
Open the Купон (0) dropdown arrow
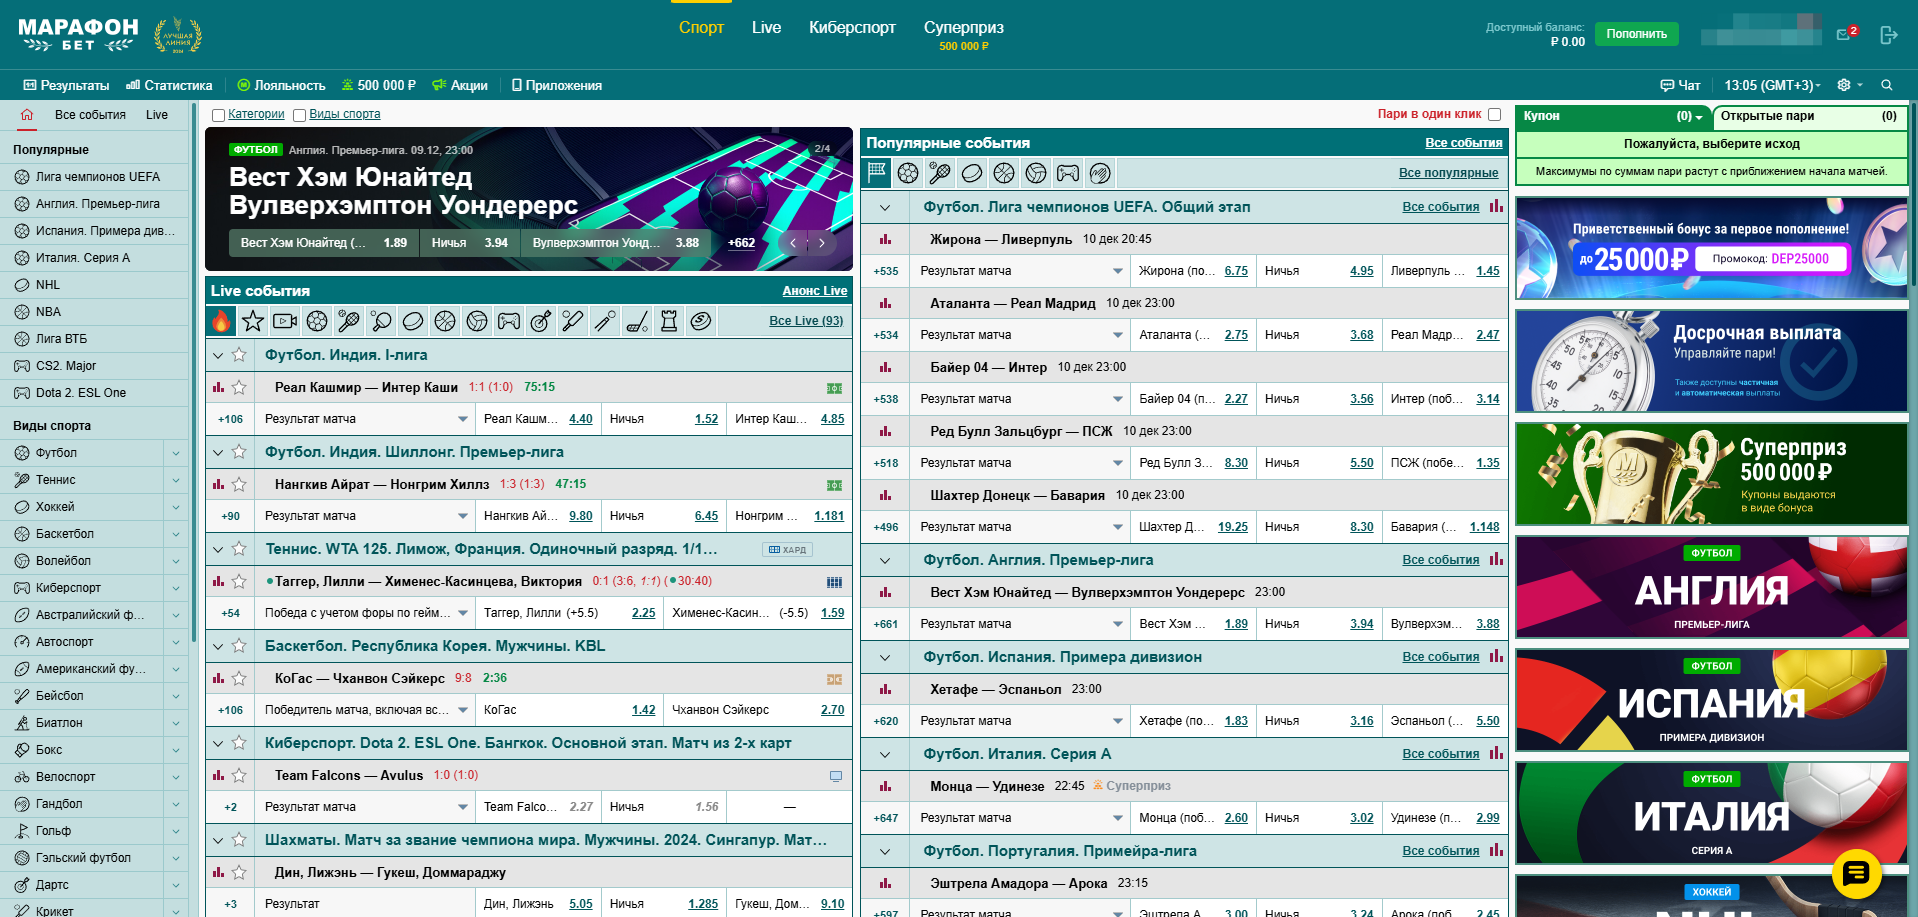(x=1698, y=117)
